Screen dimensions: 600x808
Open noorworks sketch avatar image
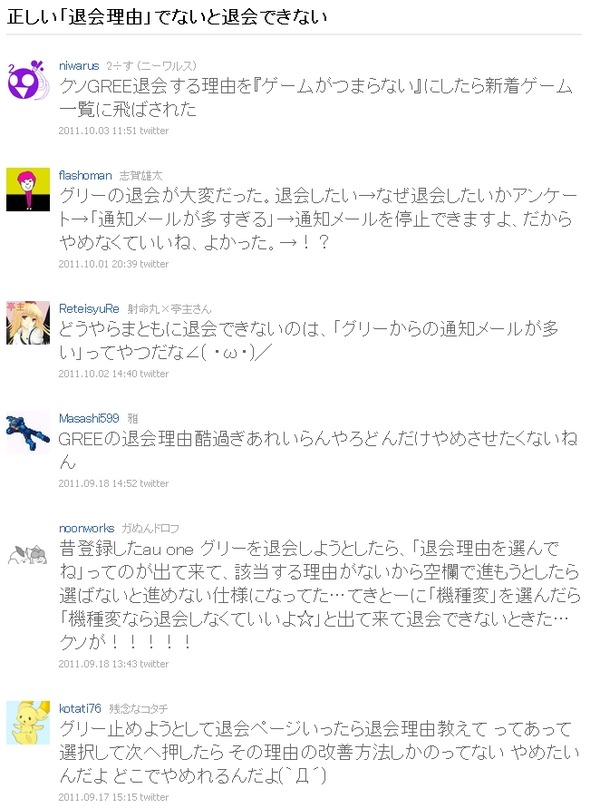(x=28, y=555)
